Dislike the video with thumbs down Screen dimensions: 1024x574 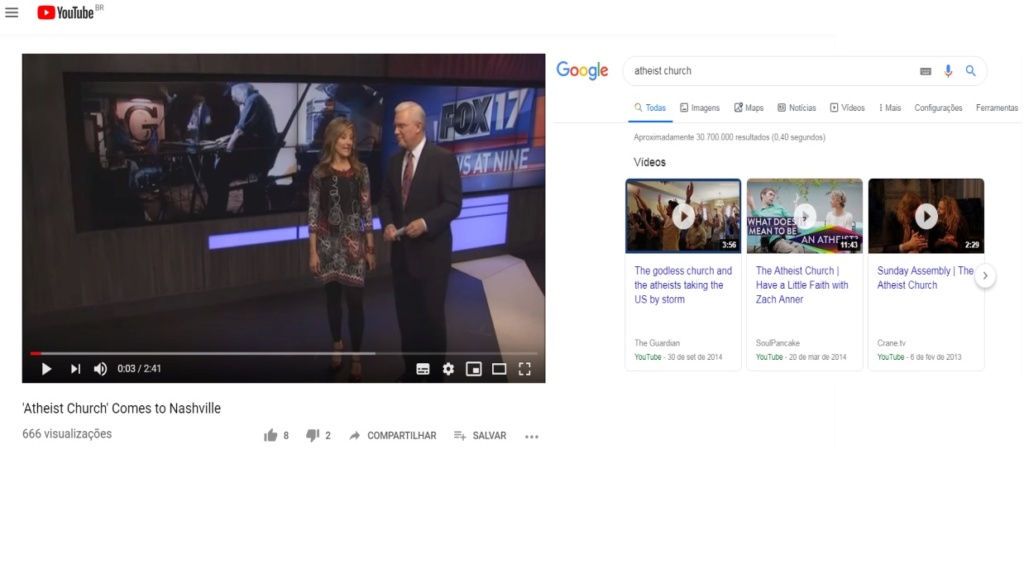pos(313,436)
